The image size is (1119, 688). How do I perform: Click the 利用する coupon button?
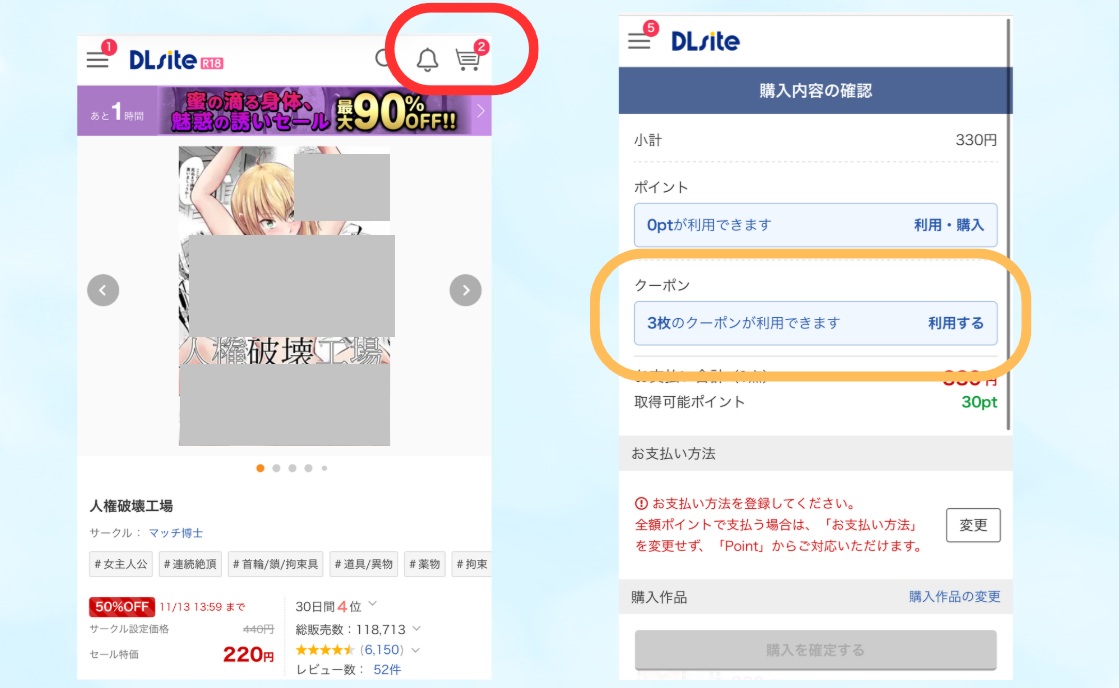pos(956,323)
